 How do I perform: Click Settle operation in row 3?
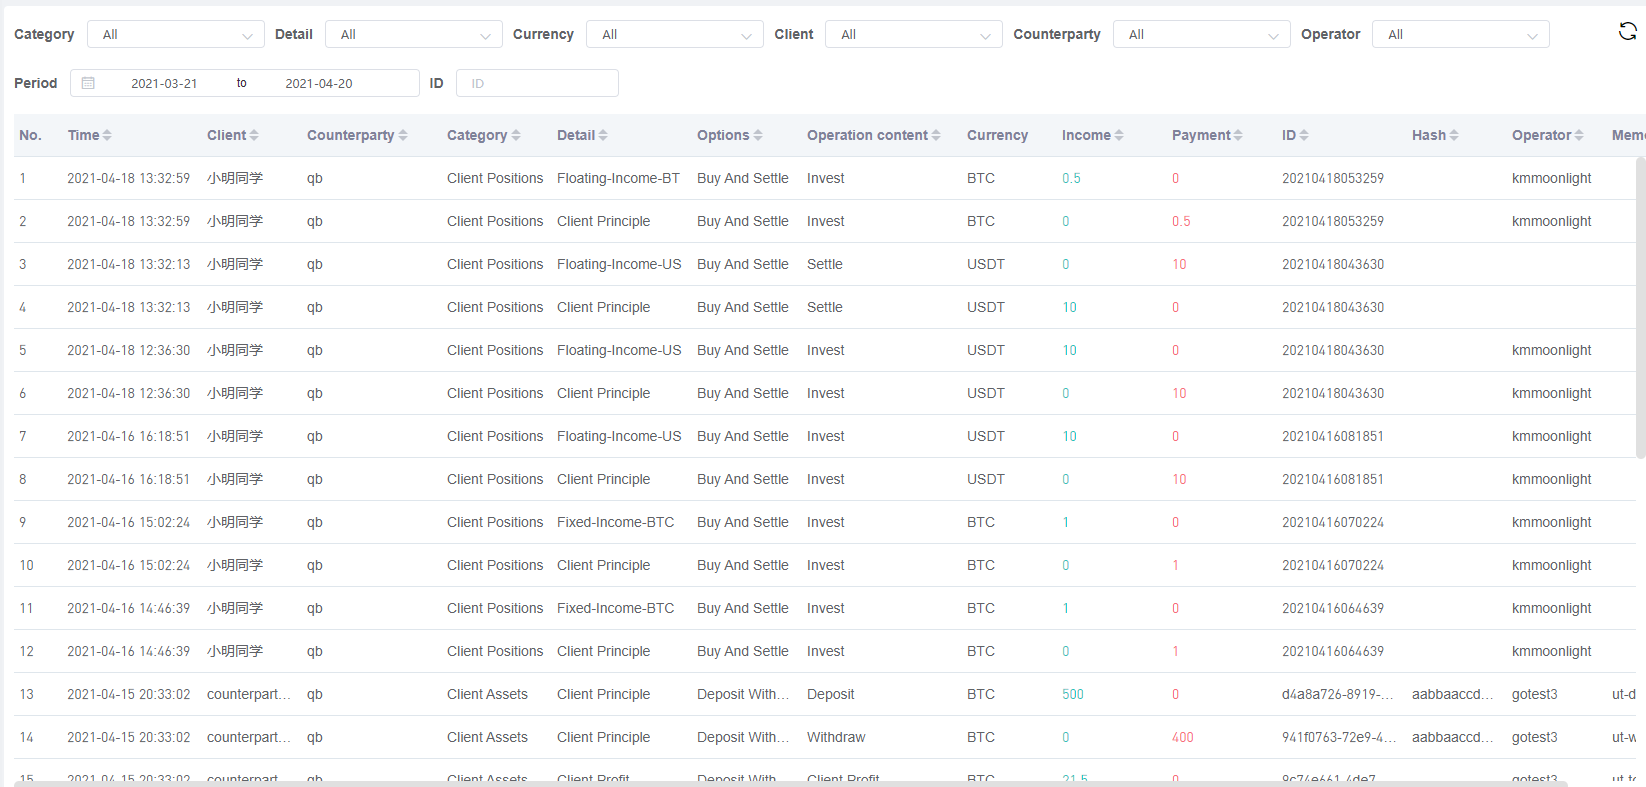(x=825, y=264)
